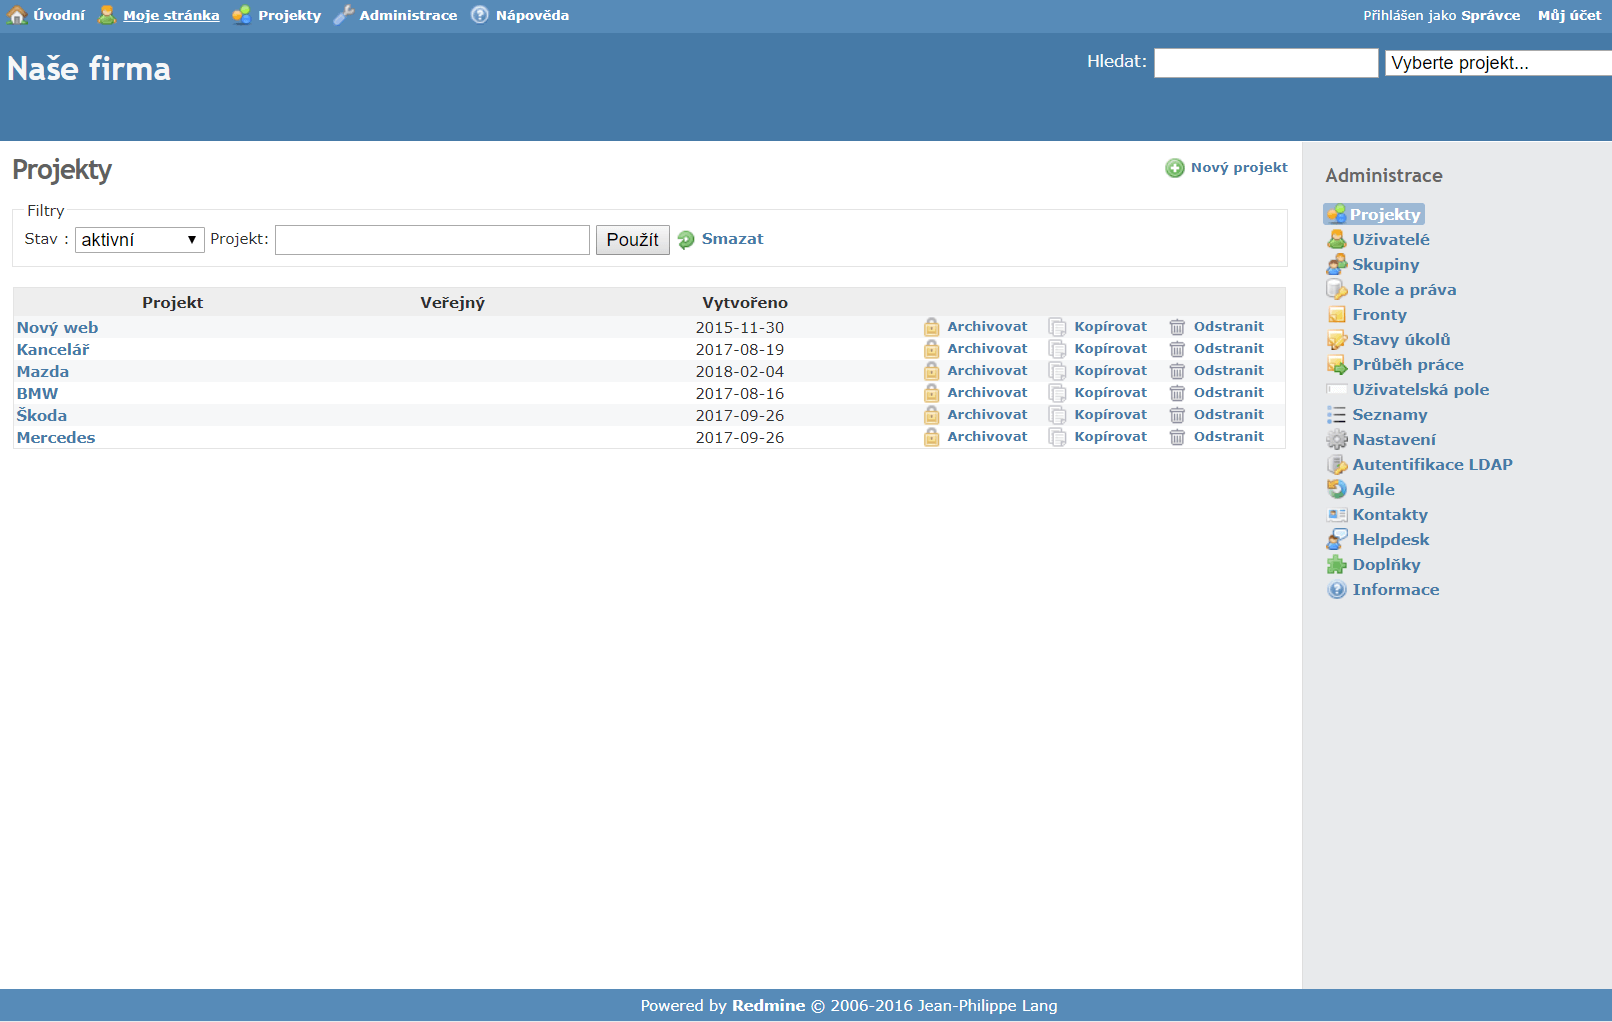Click Odstranit for the BMW project

(1228, 393)
